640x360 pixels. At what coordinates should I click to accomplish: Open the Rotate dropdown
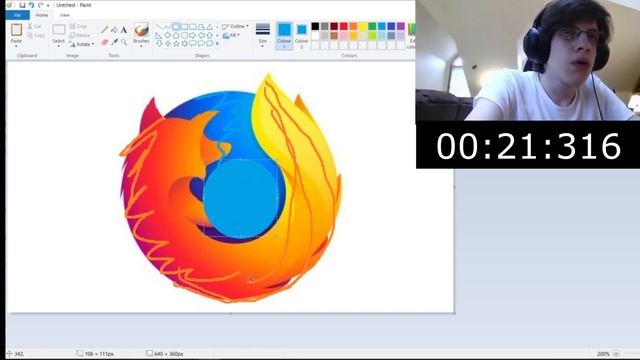pos(82,44)
